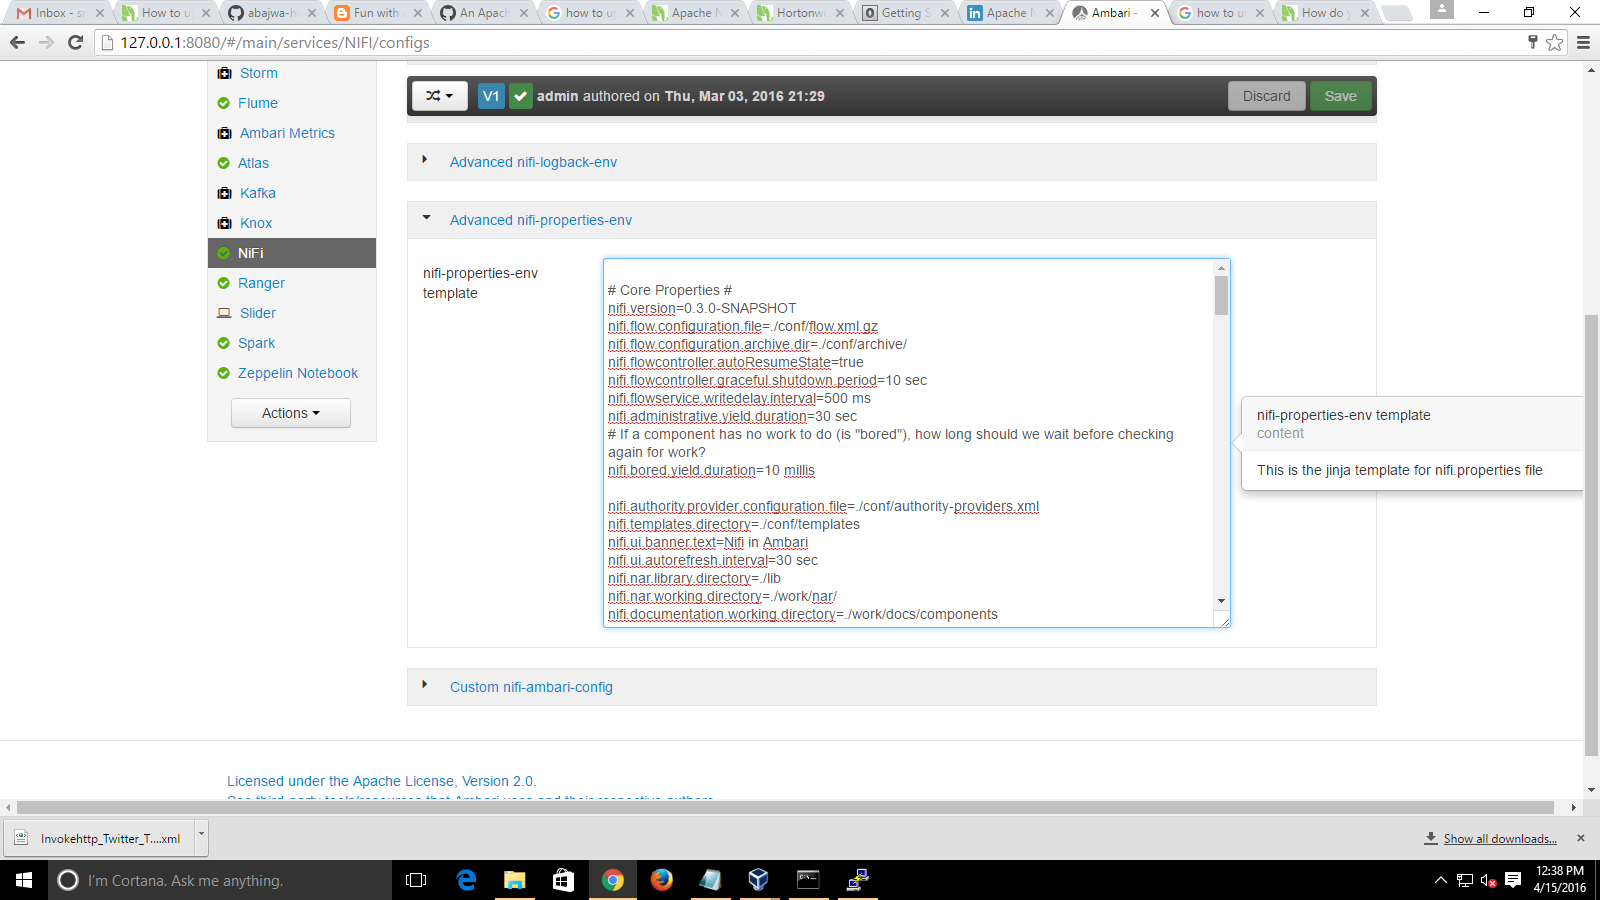The image size is (1600, 900).
Task: Switch to the Gmail Inbox browser tab
Action: click(55, 13)
